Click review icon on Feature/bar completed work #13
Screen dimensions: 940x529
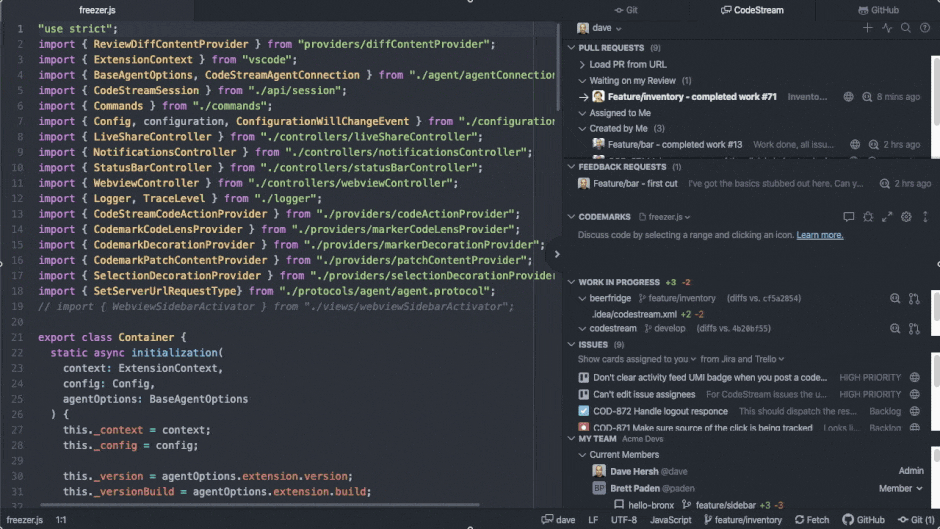coord(873,145)
